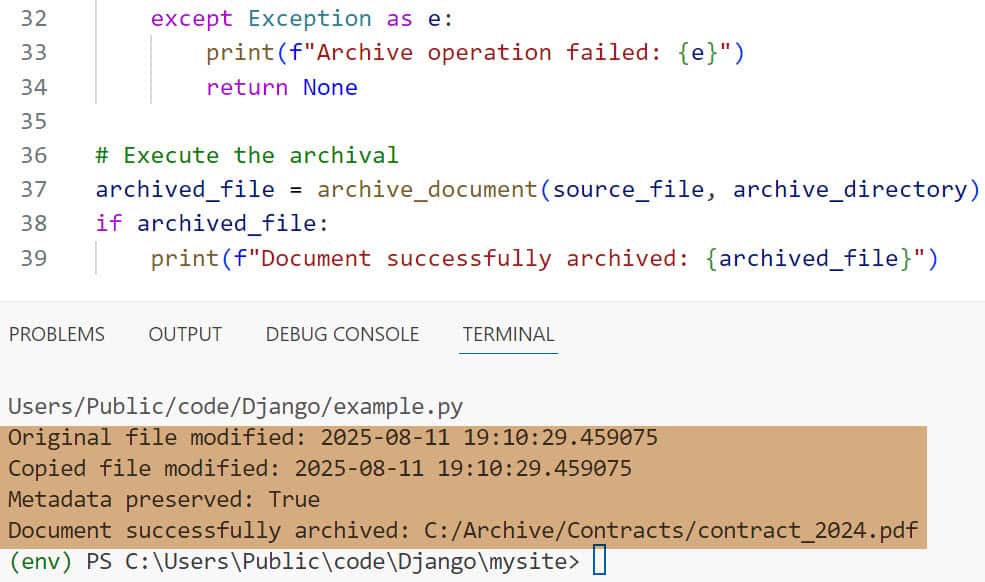The height and width of the screenshot is (582, 985).
Task: Click the example.py path in terminal
Action: [235, 407]
